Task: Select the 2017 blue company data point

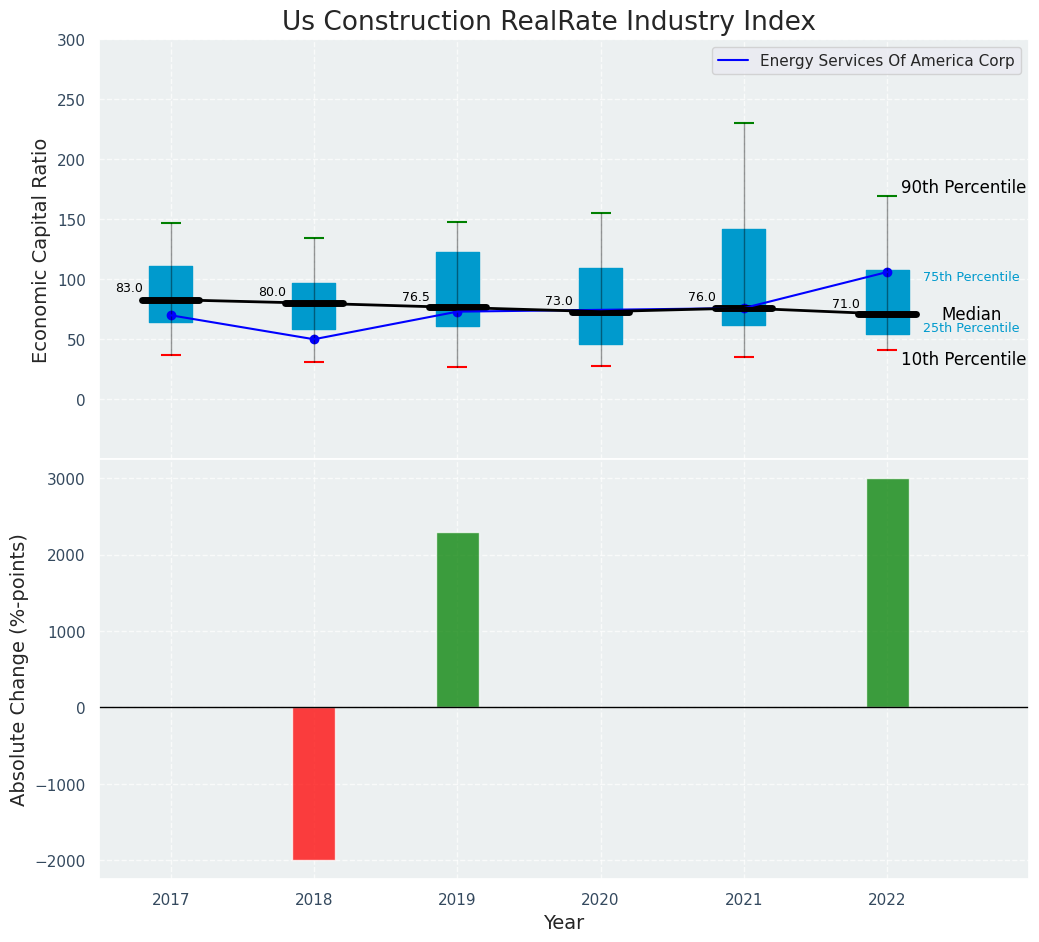Action: (171, 315)
